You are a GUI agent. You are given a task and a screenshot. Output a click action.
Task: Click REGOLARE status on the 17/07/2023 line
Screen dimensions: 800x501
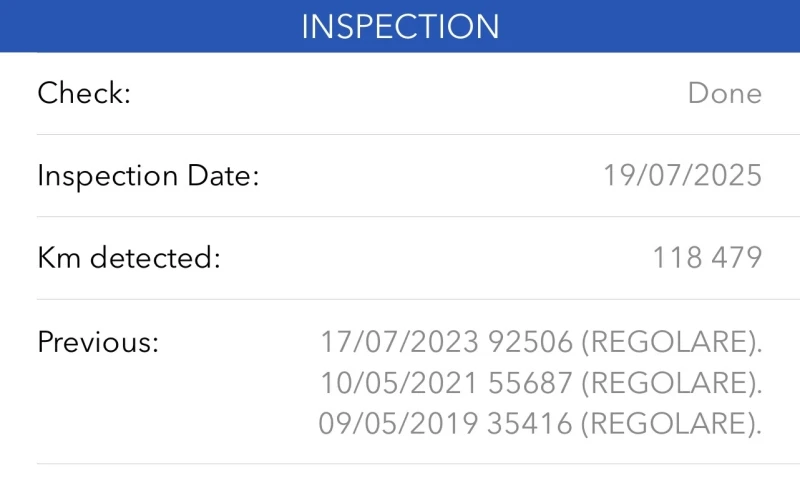click(x=666, y=342)
